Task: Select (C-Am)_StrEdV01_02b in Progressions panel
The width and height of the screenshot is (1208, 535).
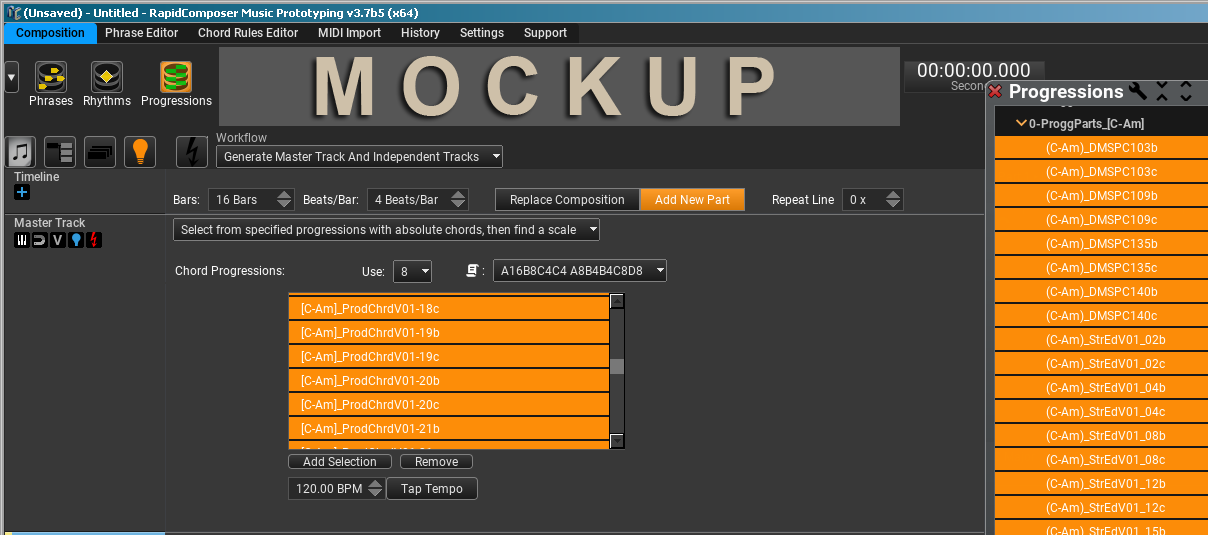Action: click(x=1101, y=340)
